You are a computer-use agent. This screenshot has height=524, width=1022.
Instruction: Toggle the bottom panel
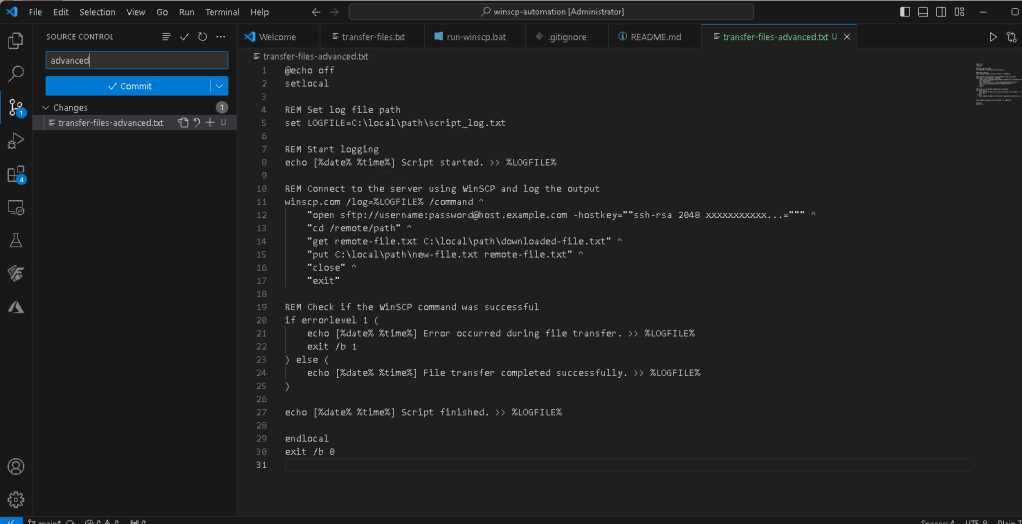coord(923,12)
